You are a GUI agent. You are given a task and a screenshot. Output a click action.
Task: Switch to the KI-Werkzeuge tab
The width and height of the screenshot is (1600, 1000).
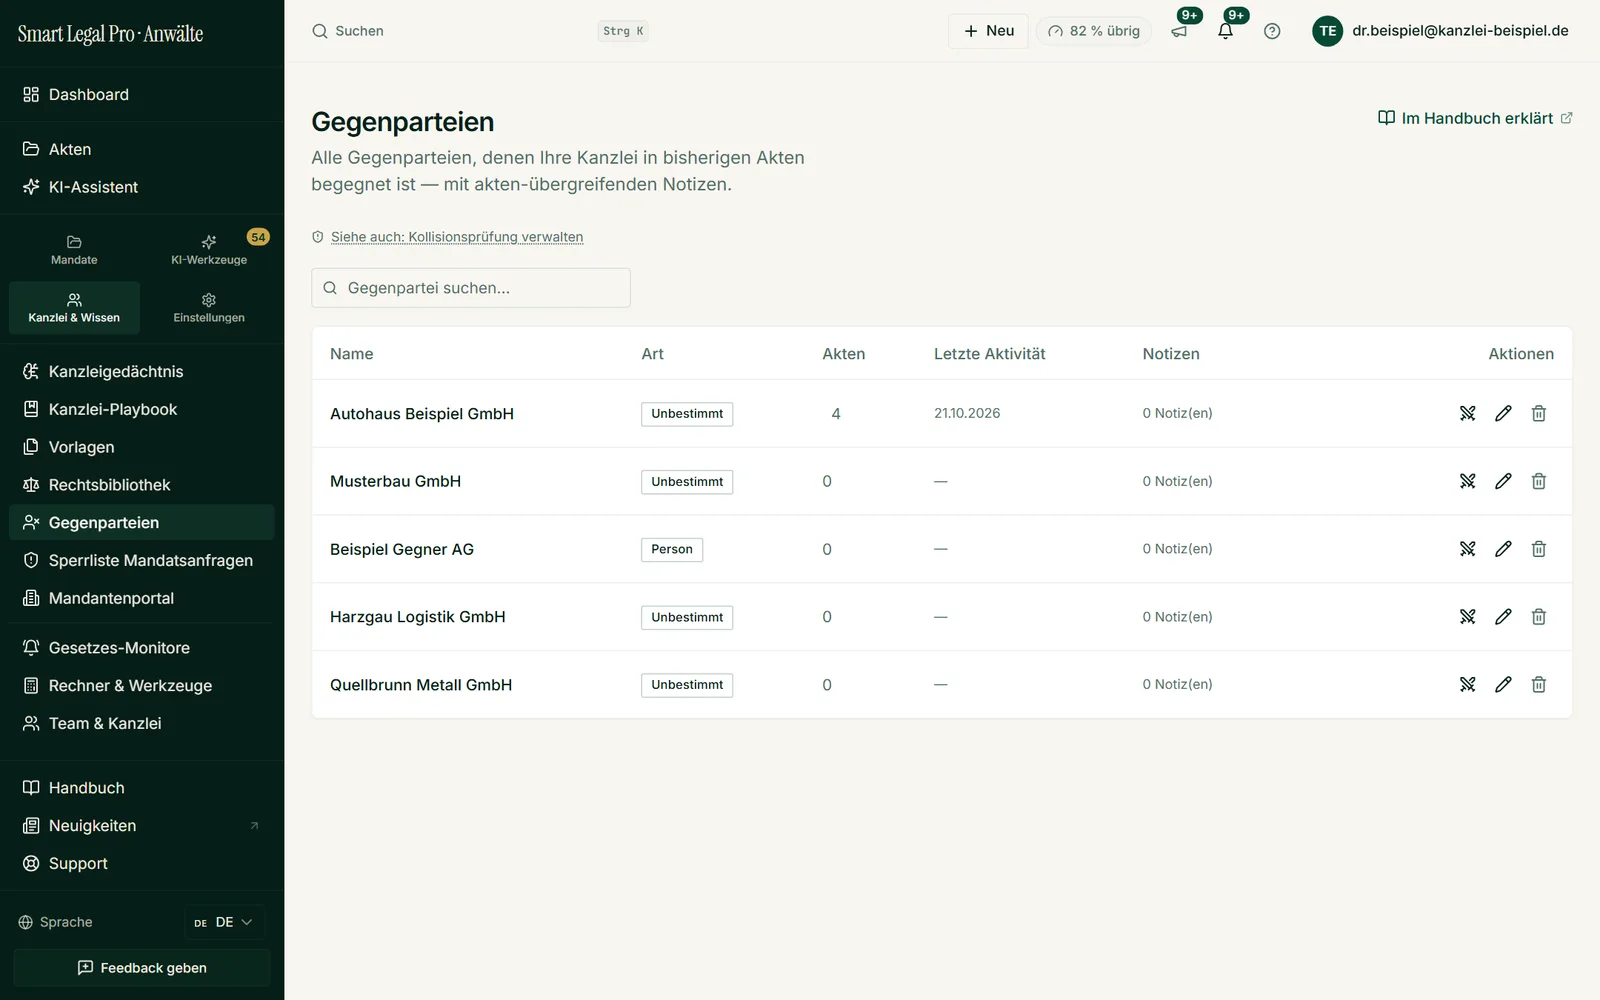coord(209,250)
